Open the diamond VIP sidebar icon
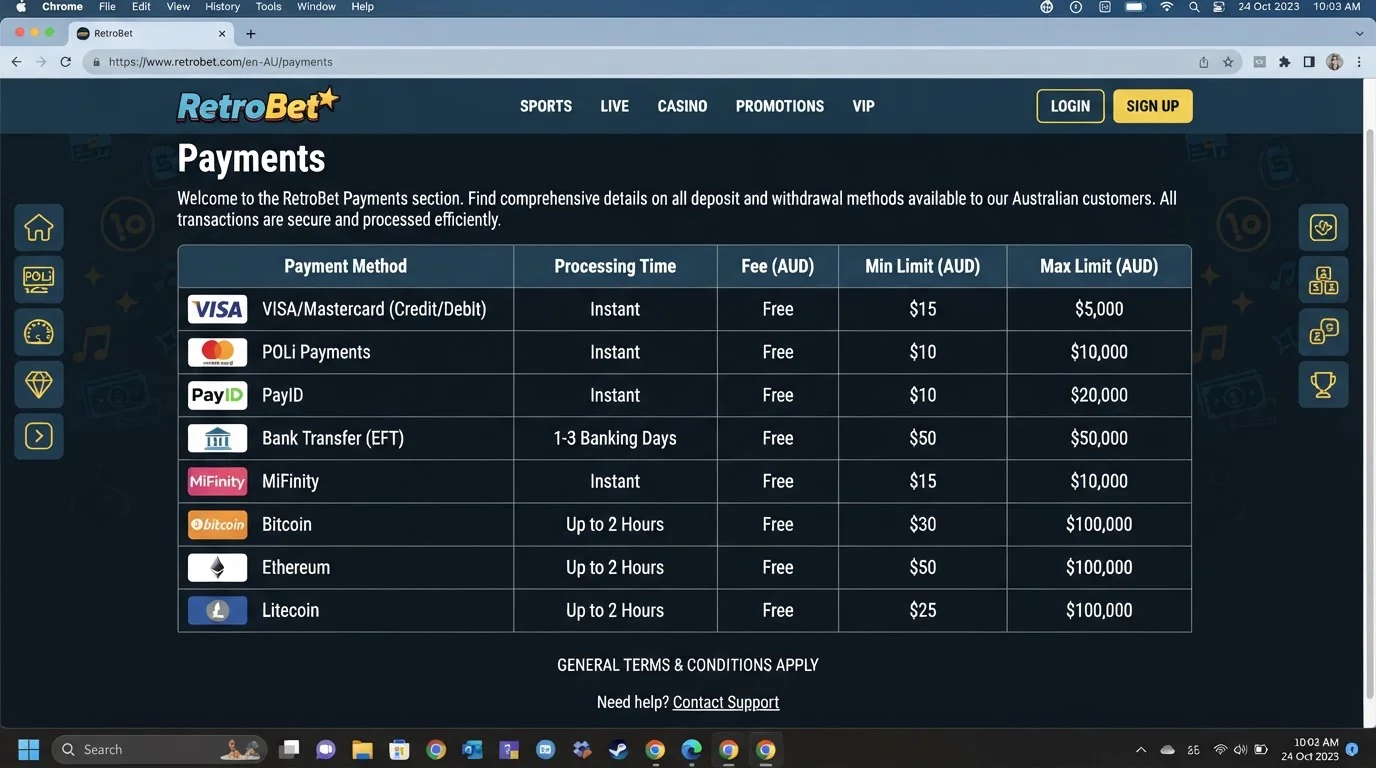 39,384
